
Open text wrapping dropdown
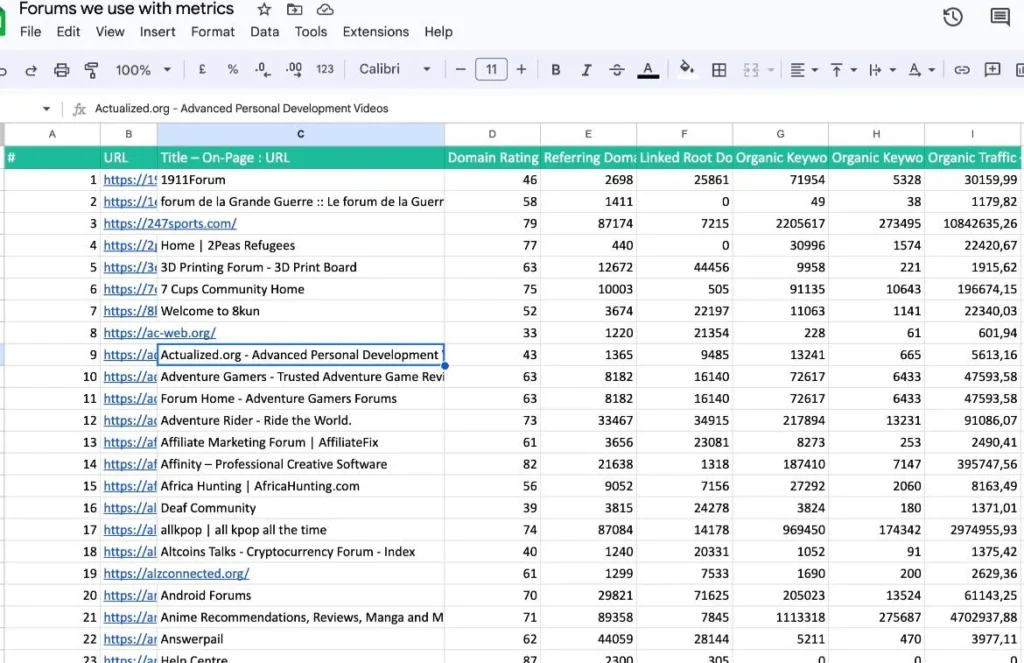point(882,70)
